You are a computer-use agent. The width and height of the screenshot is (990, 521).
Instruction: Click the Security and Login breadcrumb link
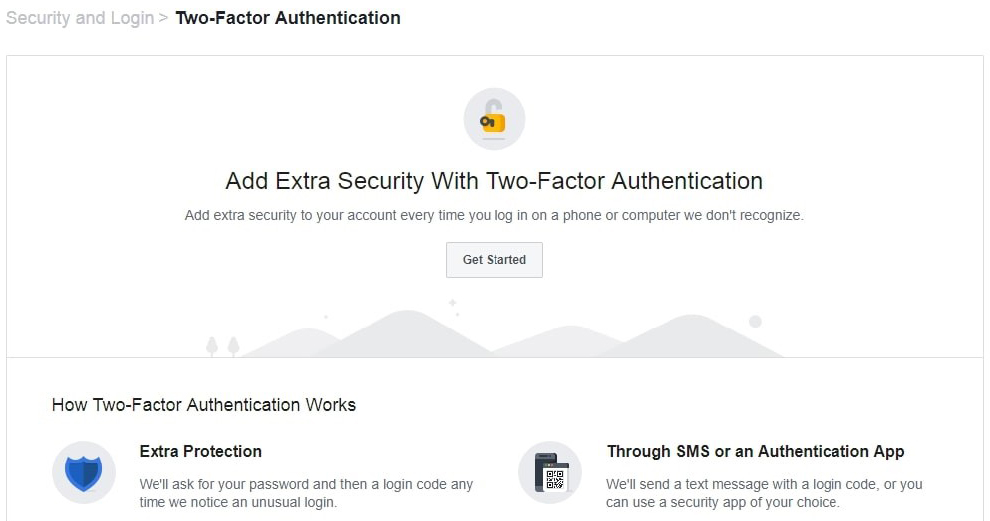(80, 18)
